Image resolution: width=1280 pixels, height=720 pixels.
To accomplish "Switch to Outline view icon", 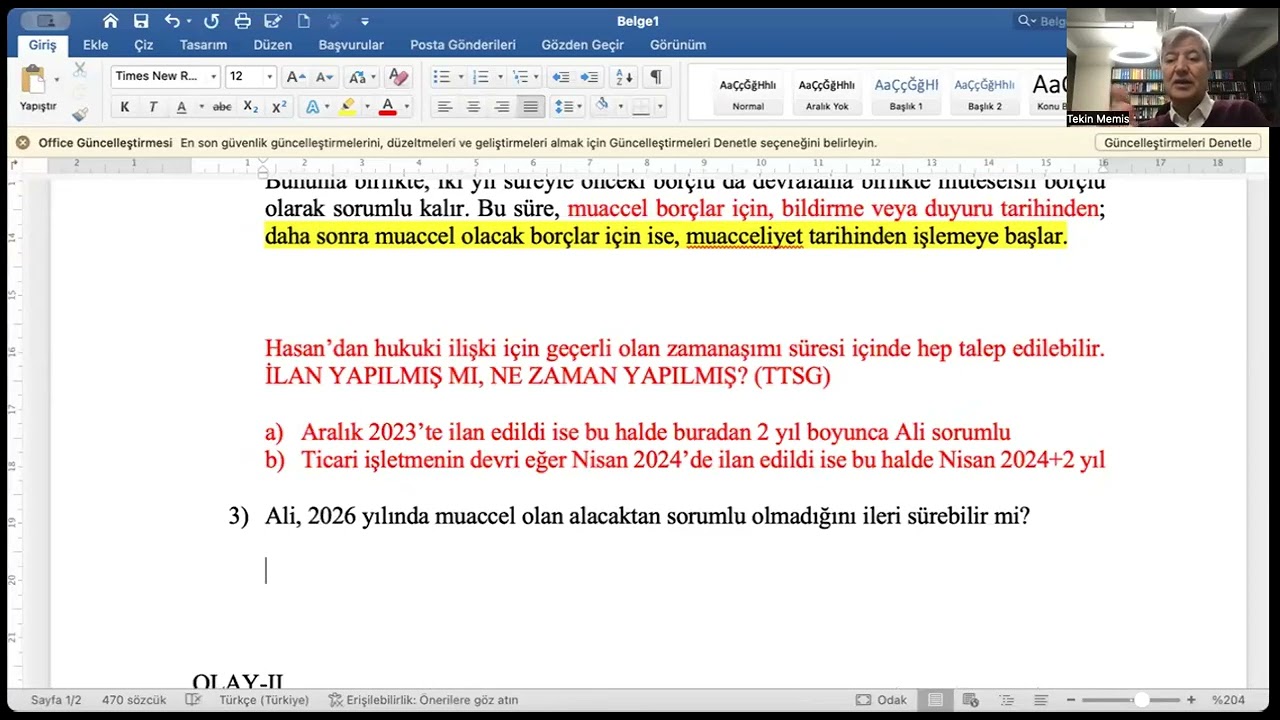I will pyautogui.click(x=1008, y=700).
